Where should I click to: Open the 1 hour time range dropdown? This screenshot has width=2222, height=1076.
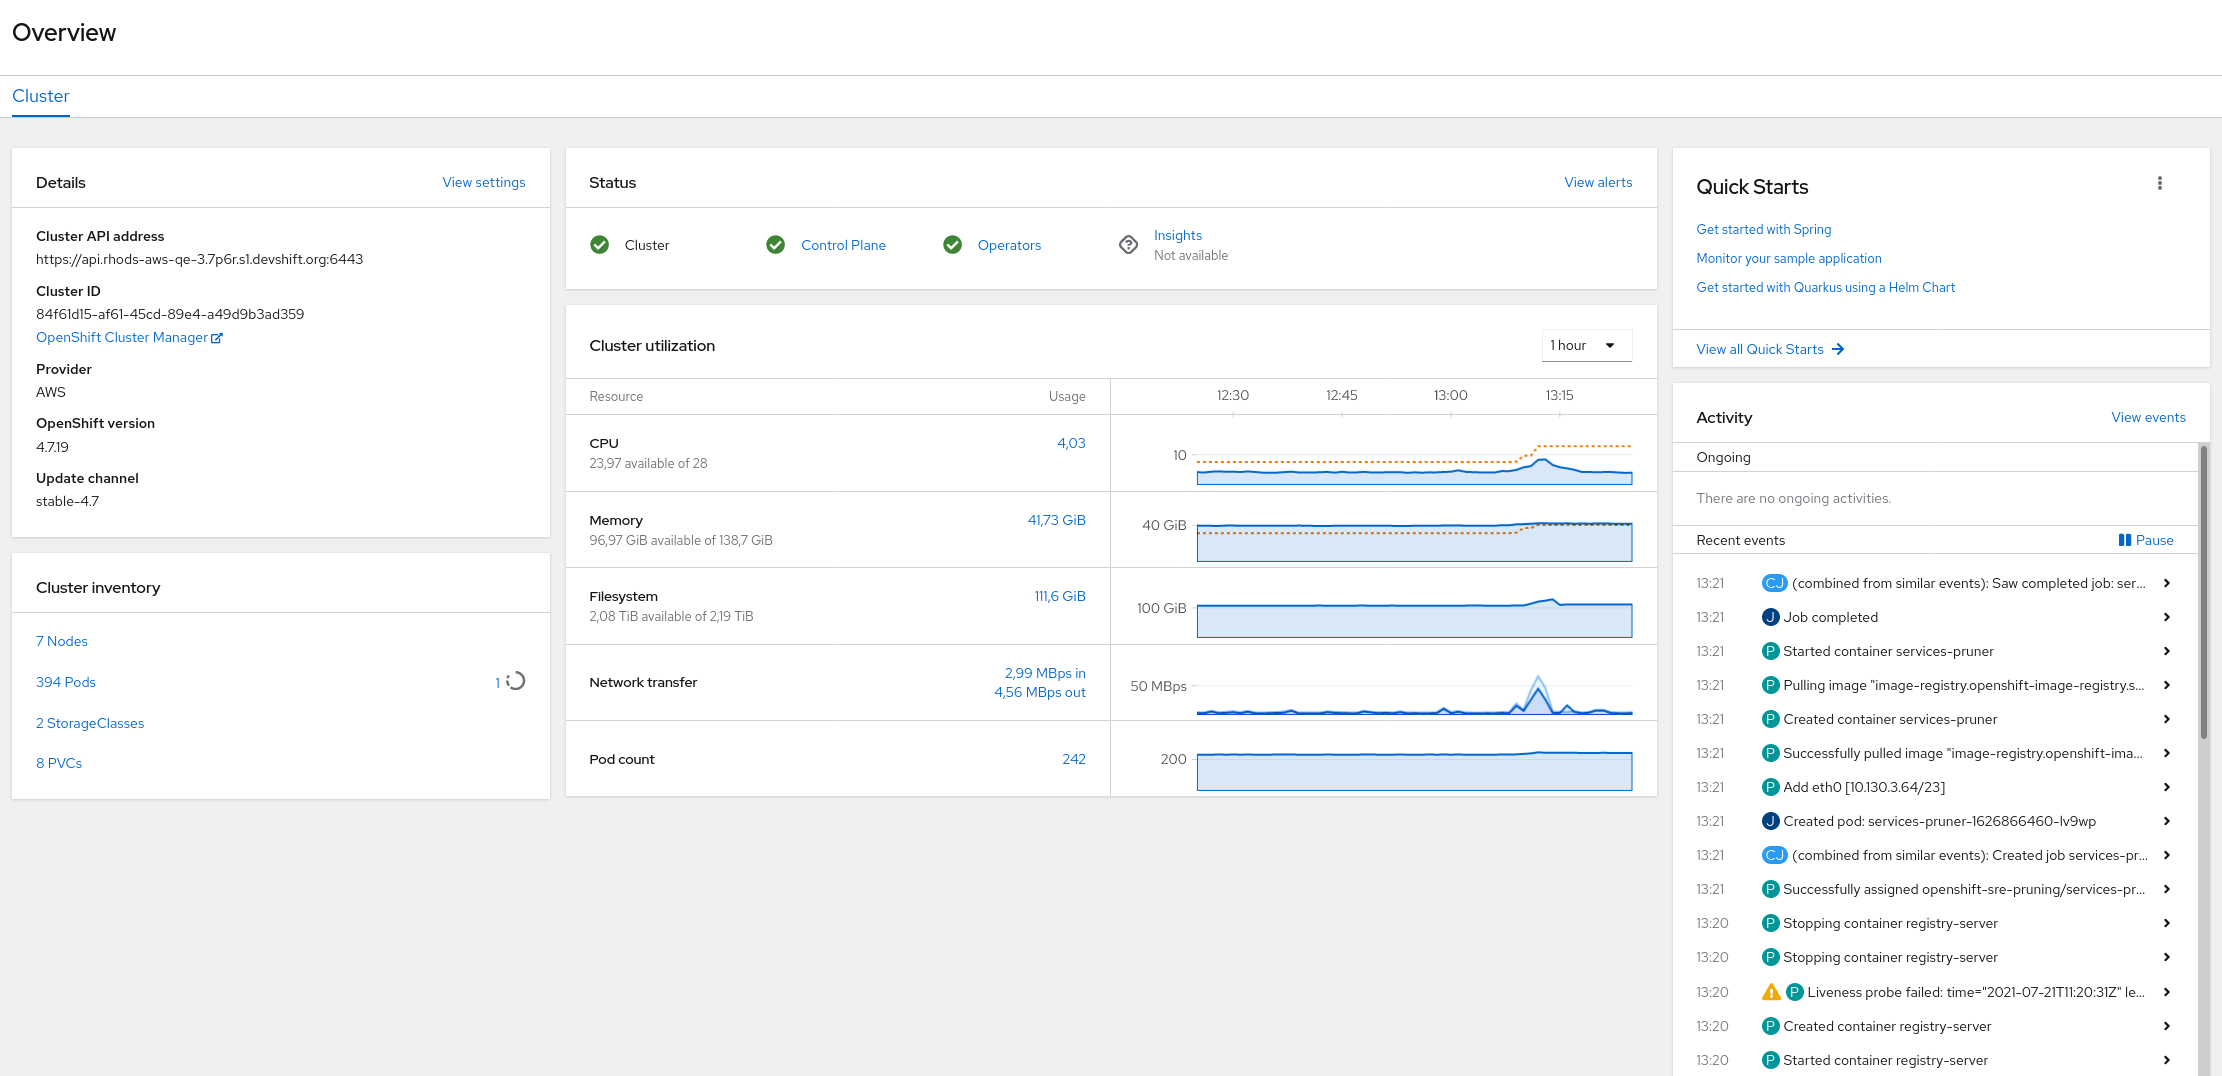click(x=1586, y=345)
